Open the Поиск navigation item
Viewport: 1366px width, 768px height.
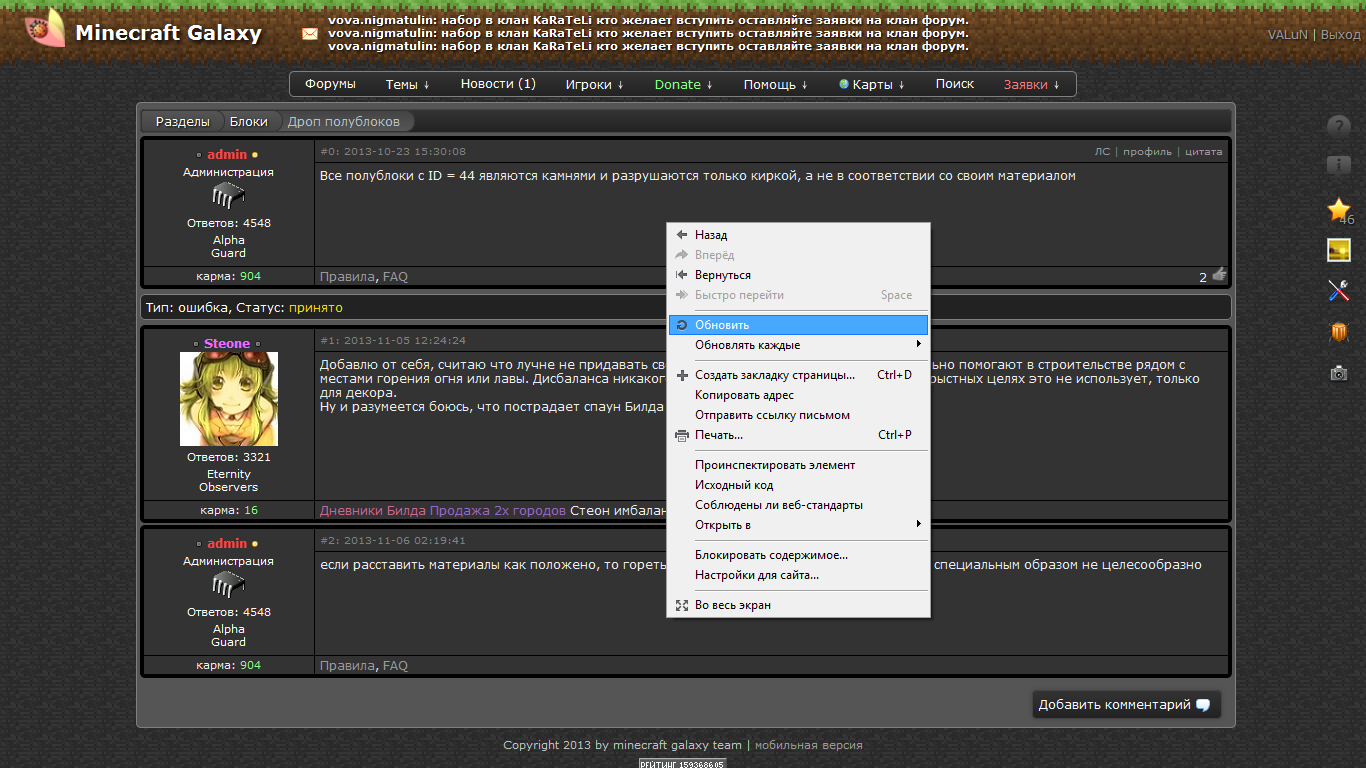click(x=955, y=84)
